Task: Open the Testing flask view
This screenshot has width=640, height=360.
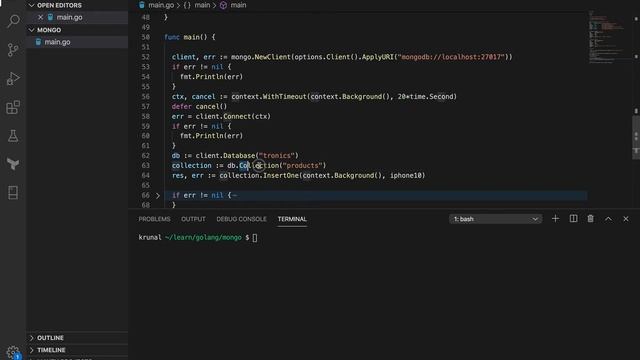Action: click(13, 136)
